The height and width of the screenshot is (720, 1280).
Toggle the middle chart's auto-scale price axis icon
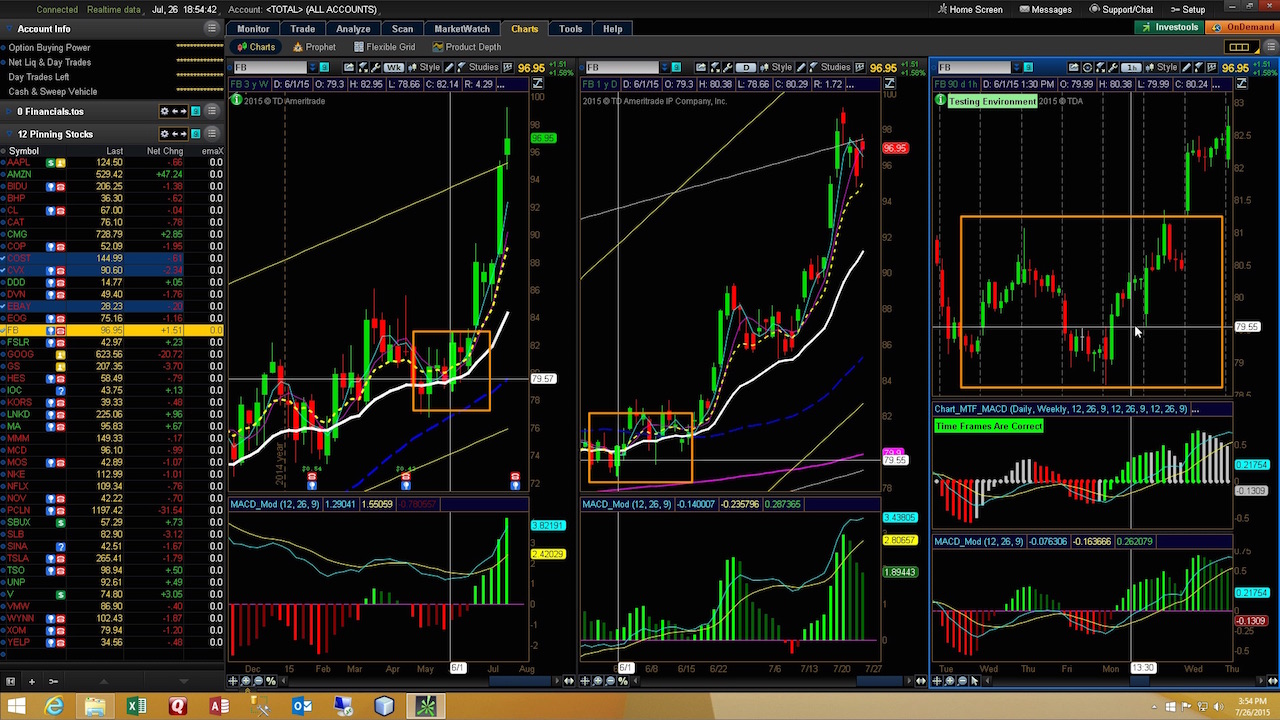[889, 84]
